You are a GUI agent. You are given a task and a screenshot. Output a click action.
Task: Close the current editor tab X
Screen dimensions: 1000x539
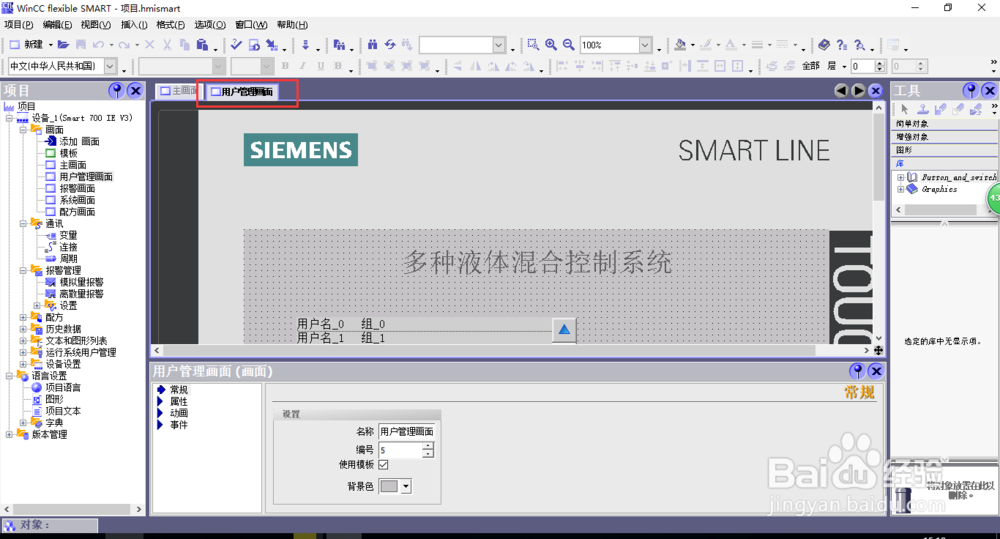(x=876, y=91)
